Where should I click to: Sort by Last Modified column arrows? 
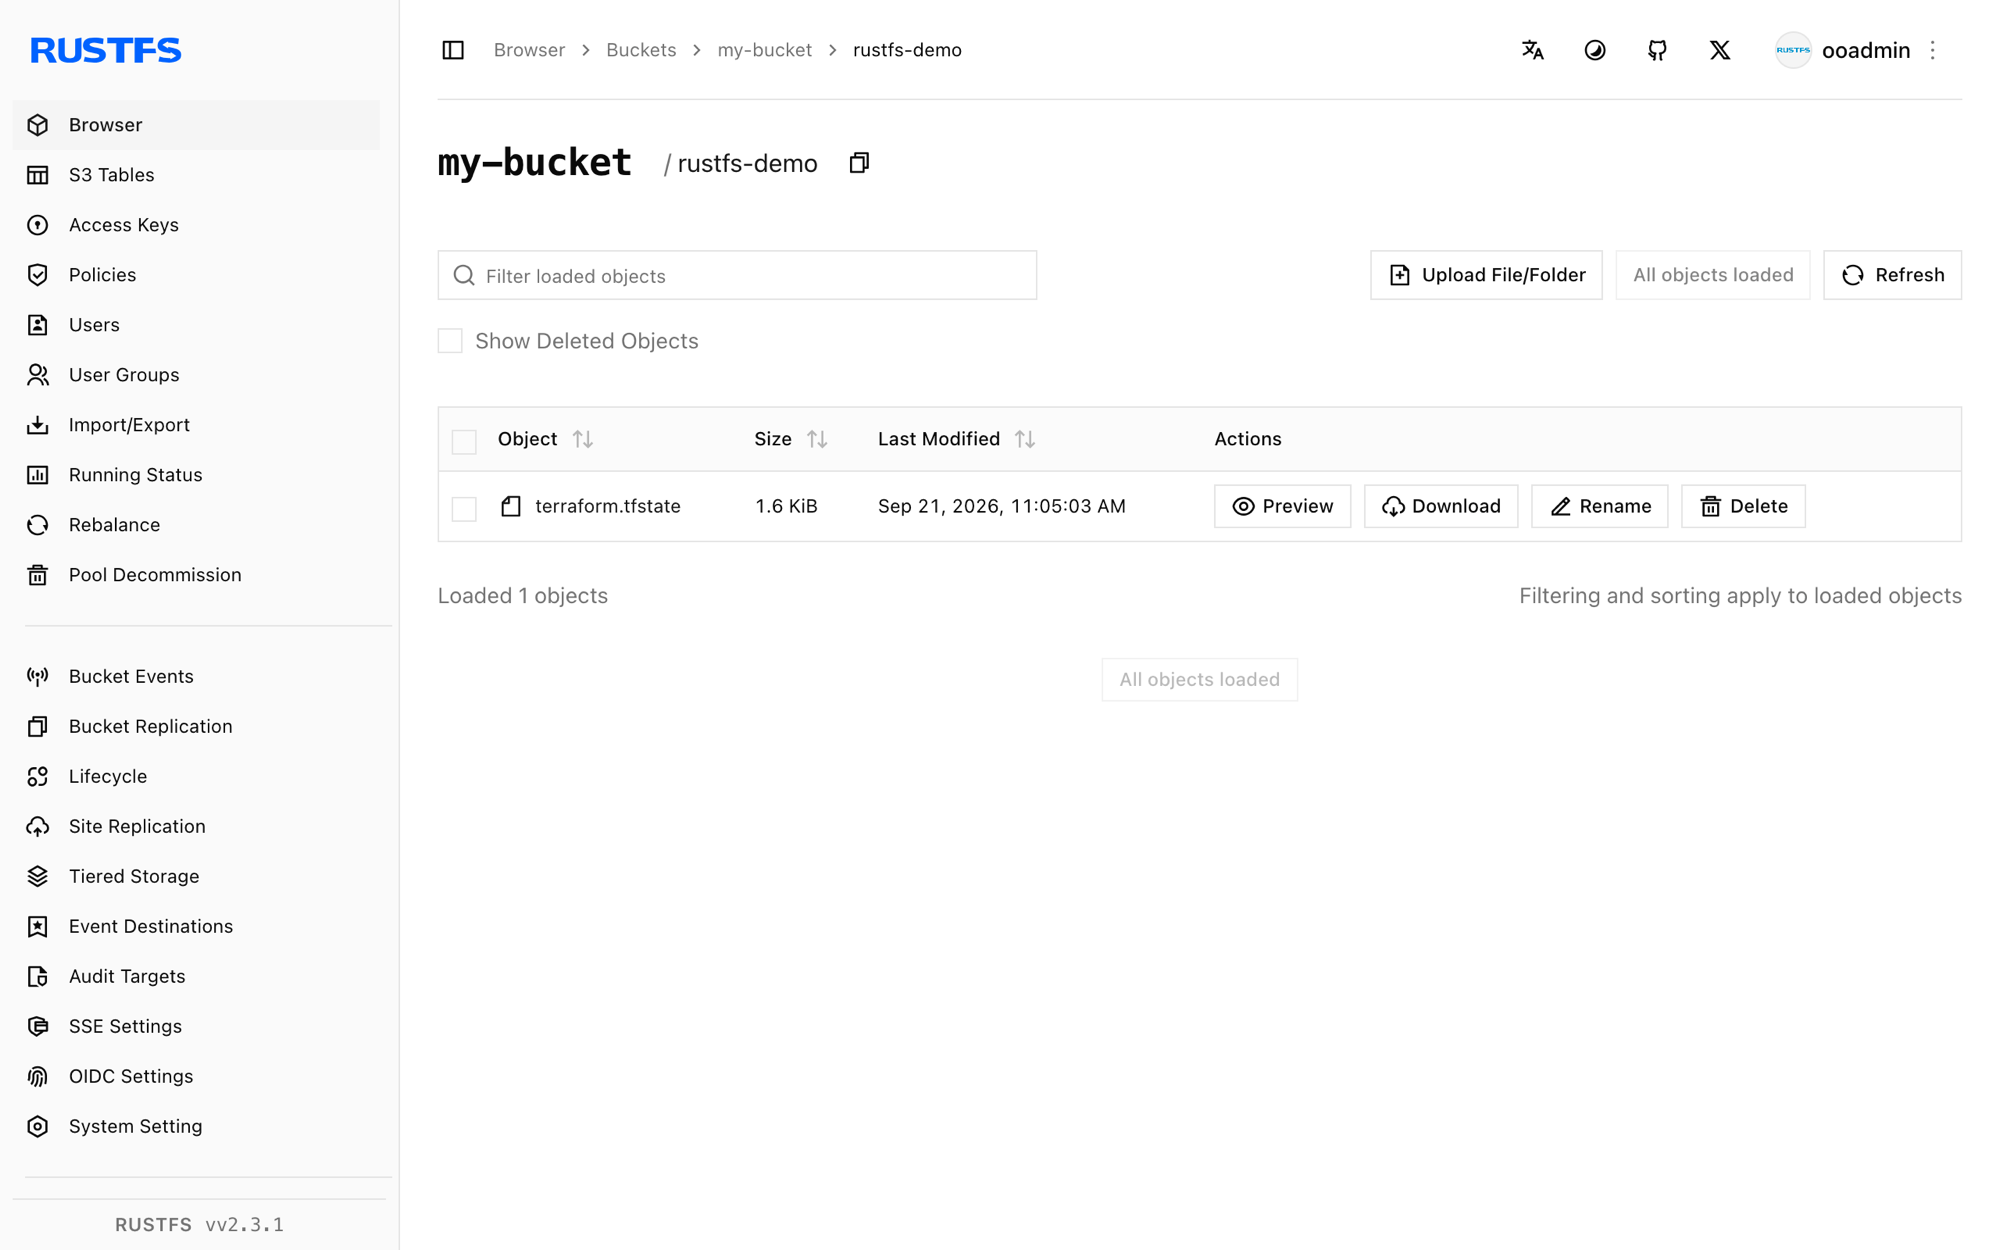(1025, 439)
